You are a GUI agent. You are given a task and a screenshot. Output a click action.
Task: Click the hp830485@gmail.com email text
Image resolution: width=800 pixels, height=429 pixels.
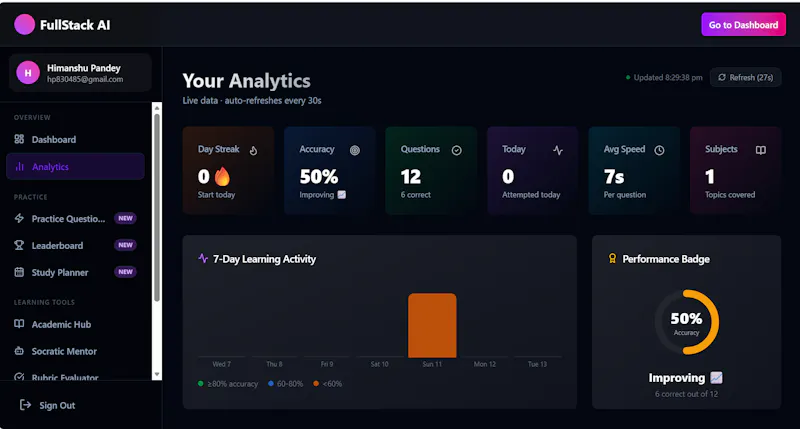(x=85, y=79)
